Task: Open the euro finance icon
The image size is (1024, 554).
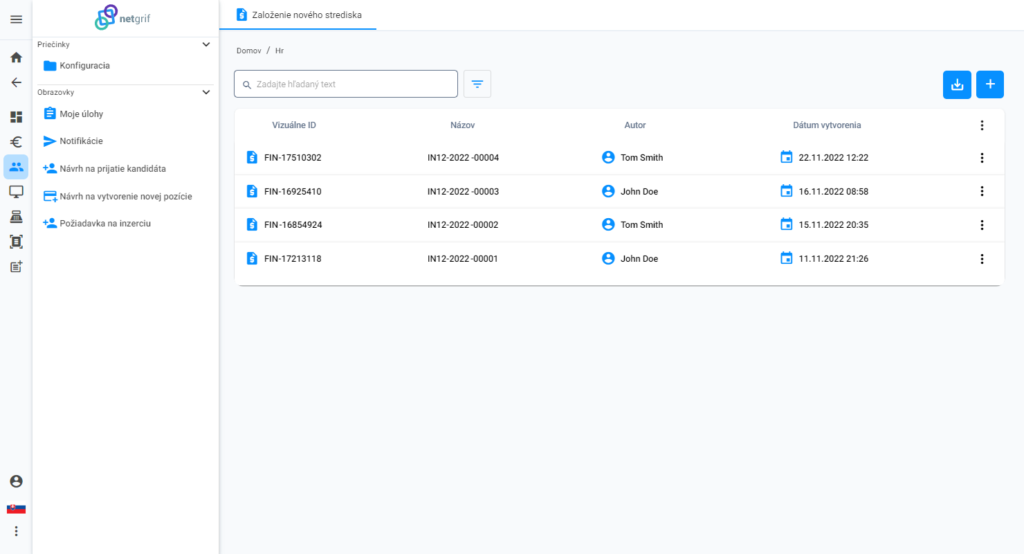Action: coord(16,142)
